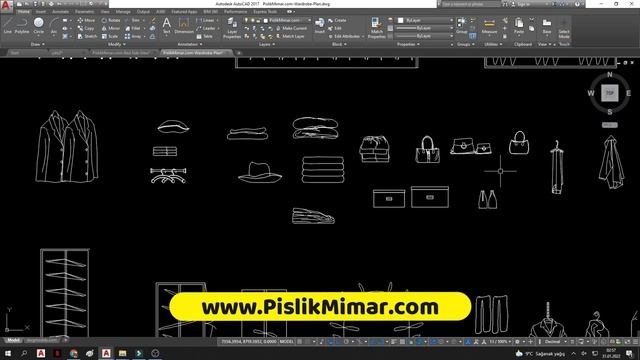Select the Polyline tool
Screen dimensions: 640x360
22,25
